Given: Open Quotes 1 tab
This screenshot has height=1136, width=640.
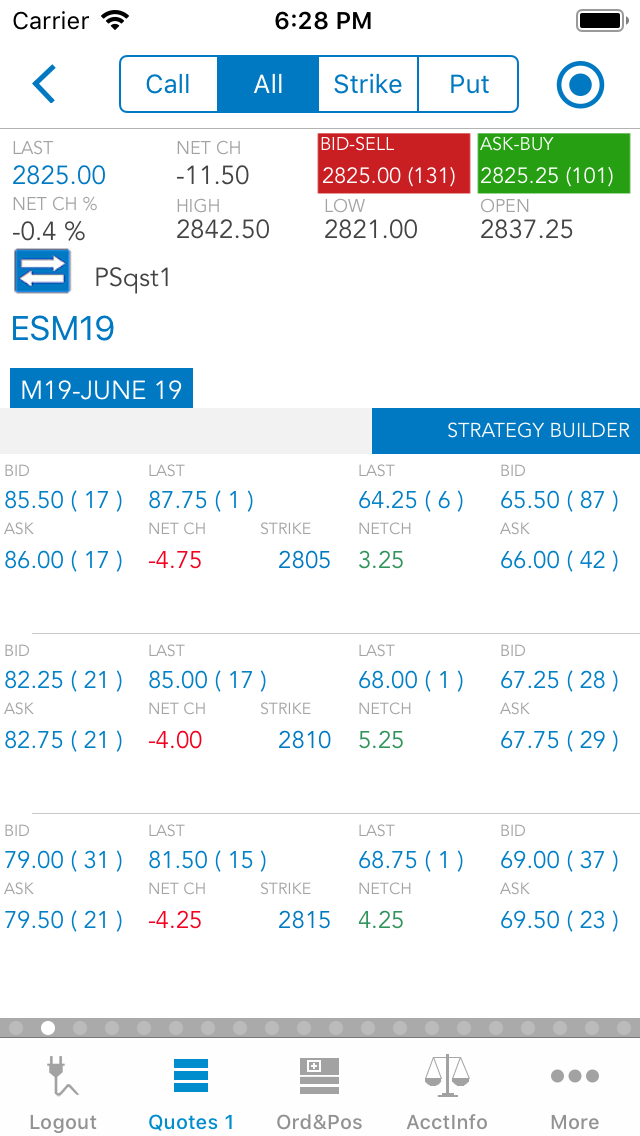Looking at the screenshot, I should pyautogui.click(x=191, y=1092).
